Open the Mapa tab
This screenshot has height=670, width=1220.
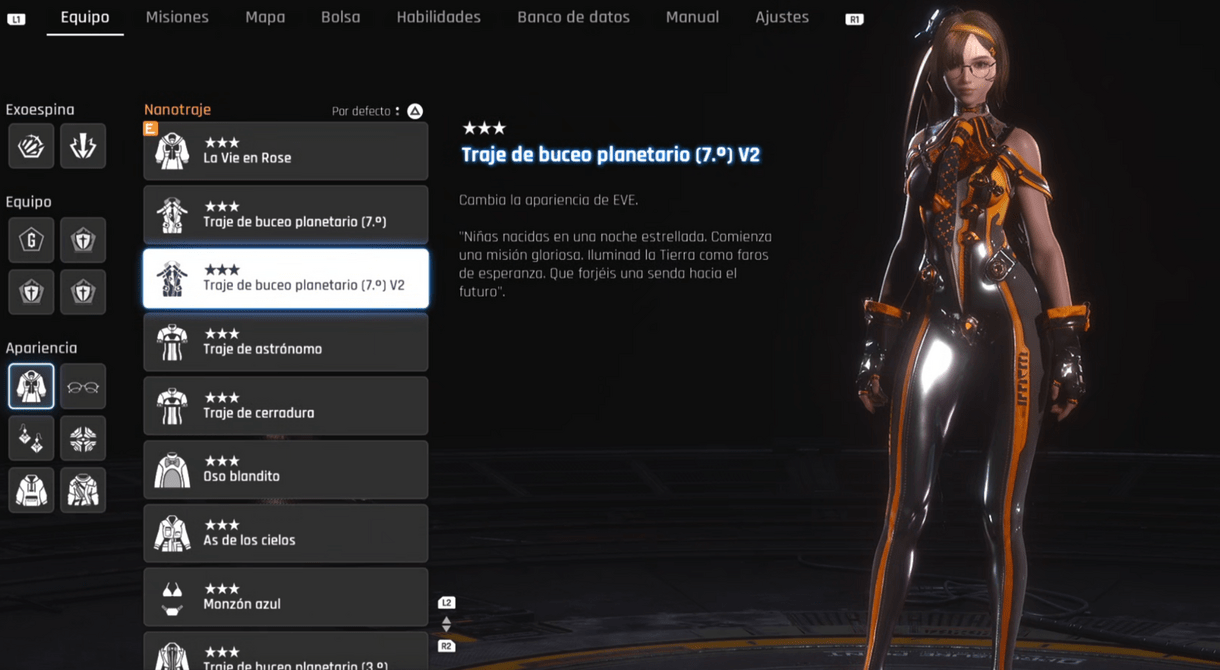pyautogui.click(x=265, y=17)
